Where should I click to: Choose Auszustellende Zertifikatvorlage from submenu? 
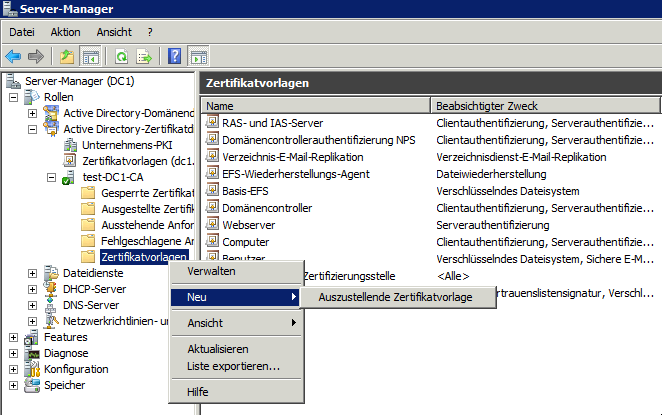395,297
